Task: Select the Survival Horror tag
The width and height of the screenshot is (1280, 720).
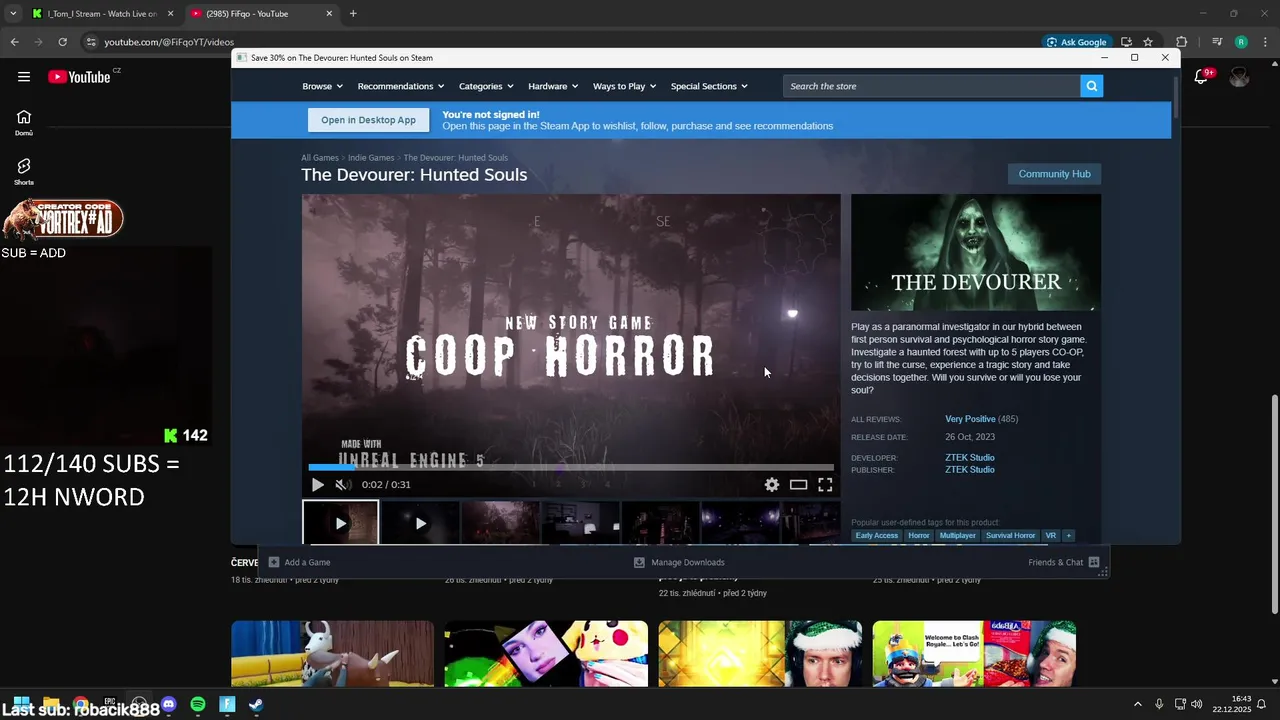Action: tap(1011, 536)
